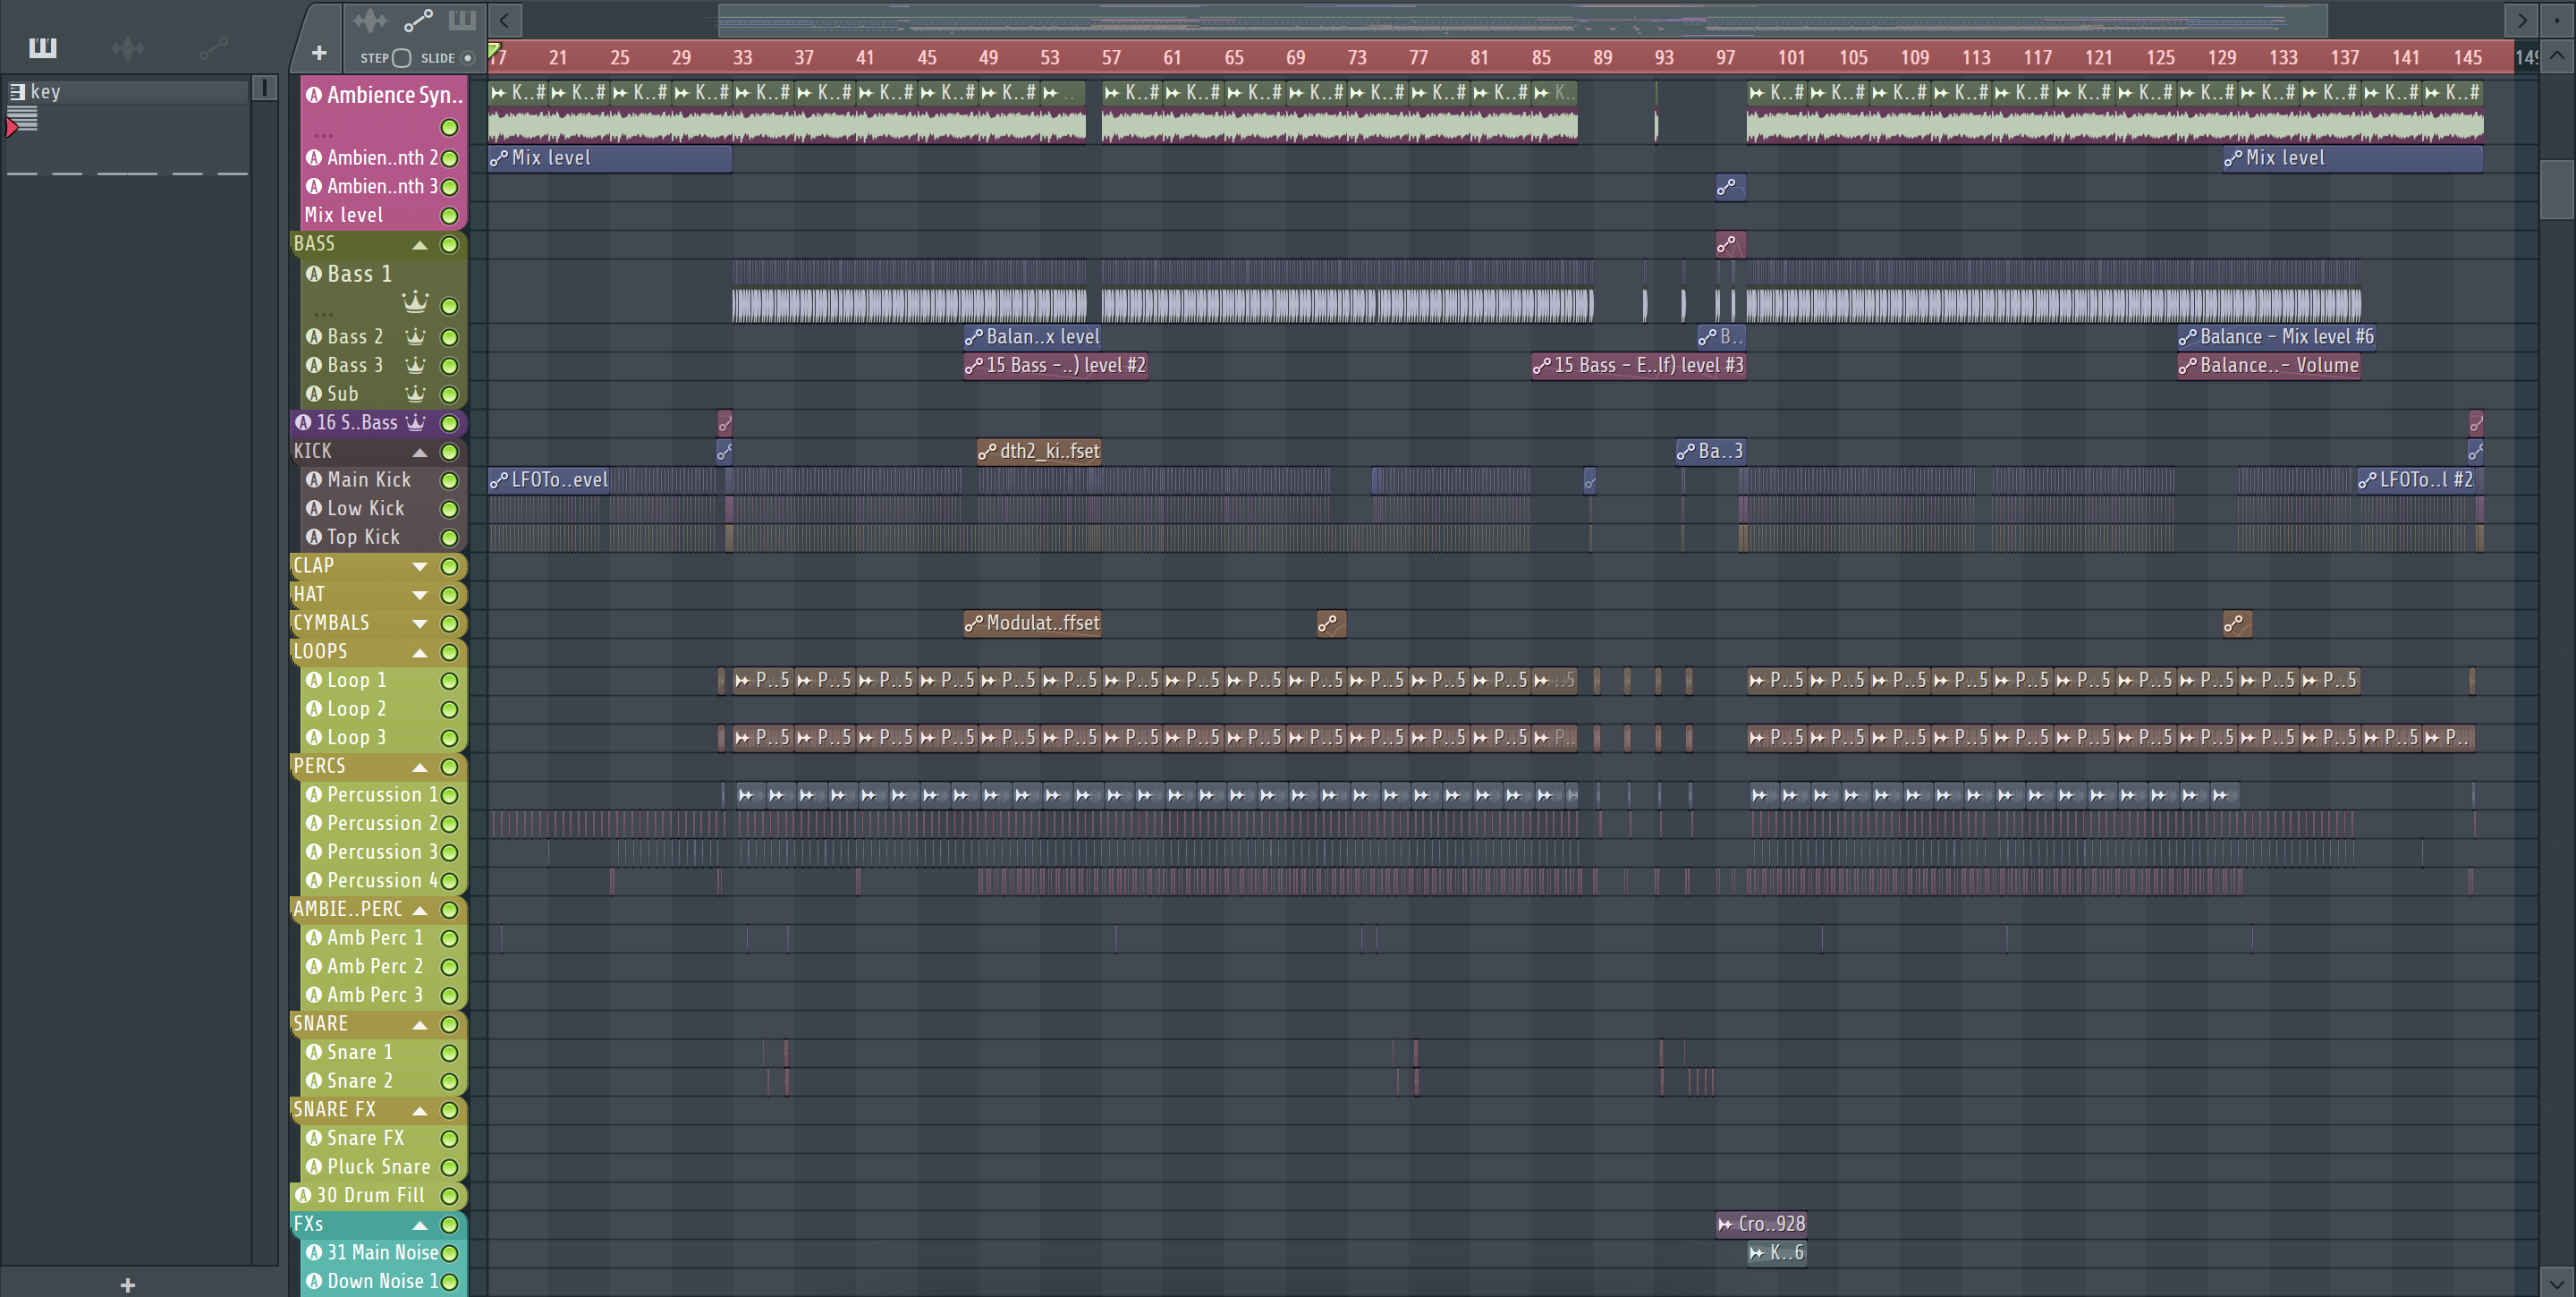Select the 'key' pattern in the picker
Image resolution: width=2576 pixels, height=1297 pixels.
coord(127,91)
